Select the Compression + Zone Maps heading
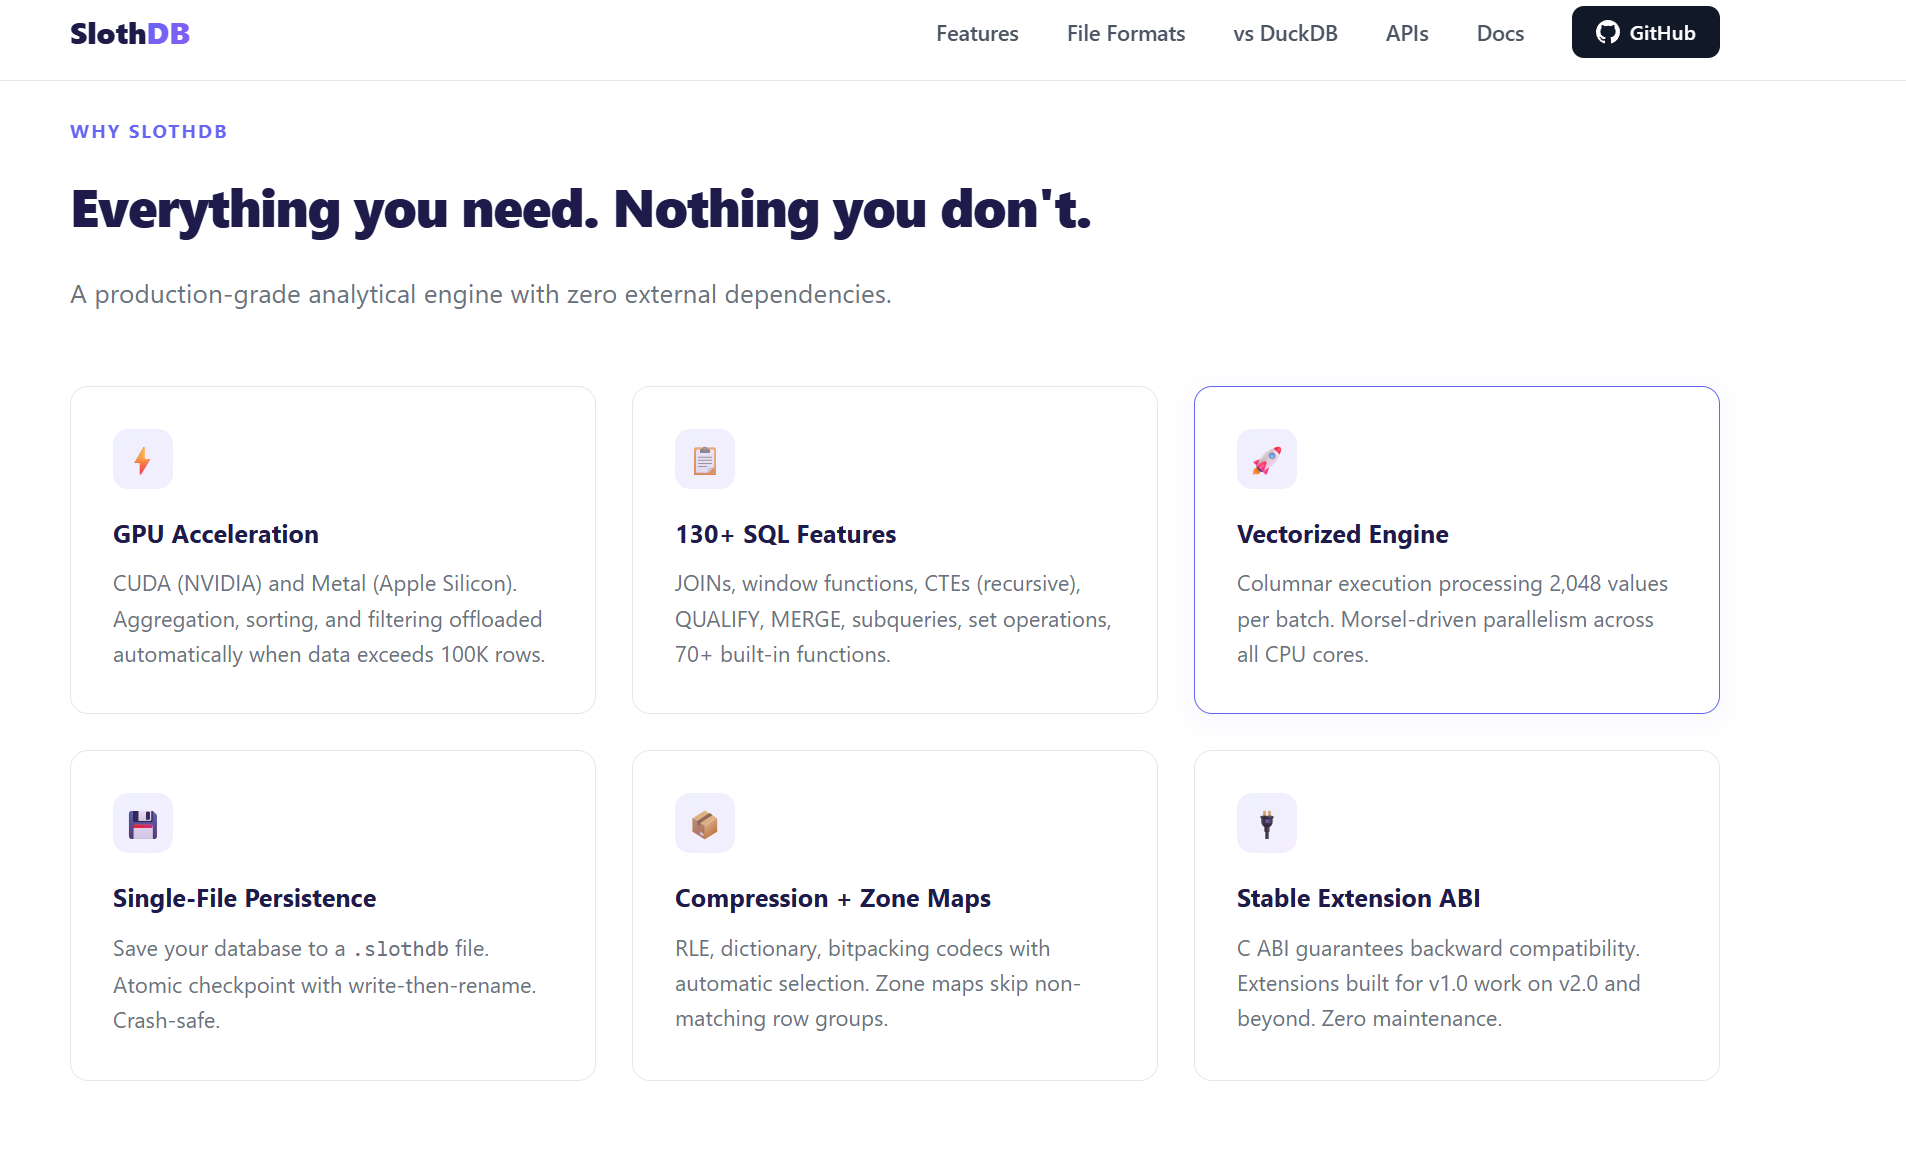The image size is (1906, 1159). [x=832, y=898]
